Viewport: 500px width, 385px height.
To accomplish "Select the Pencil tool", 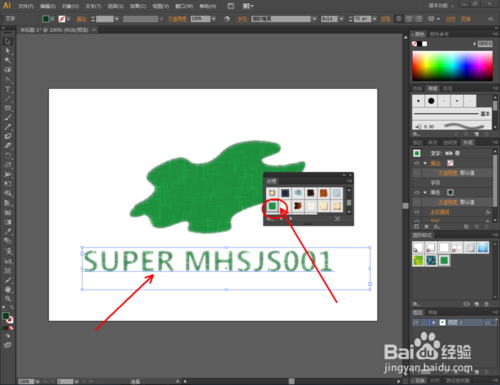I will coord(8,127).
